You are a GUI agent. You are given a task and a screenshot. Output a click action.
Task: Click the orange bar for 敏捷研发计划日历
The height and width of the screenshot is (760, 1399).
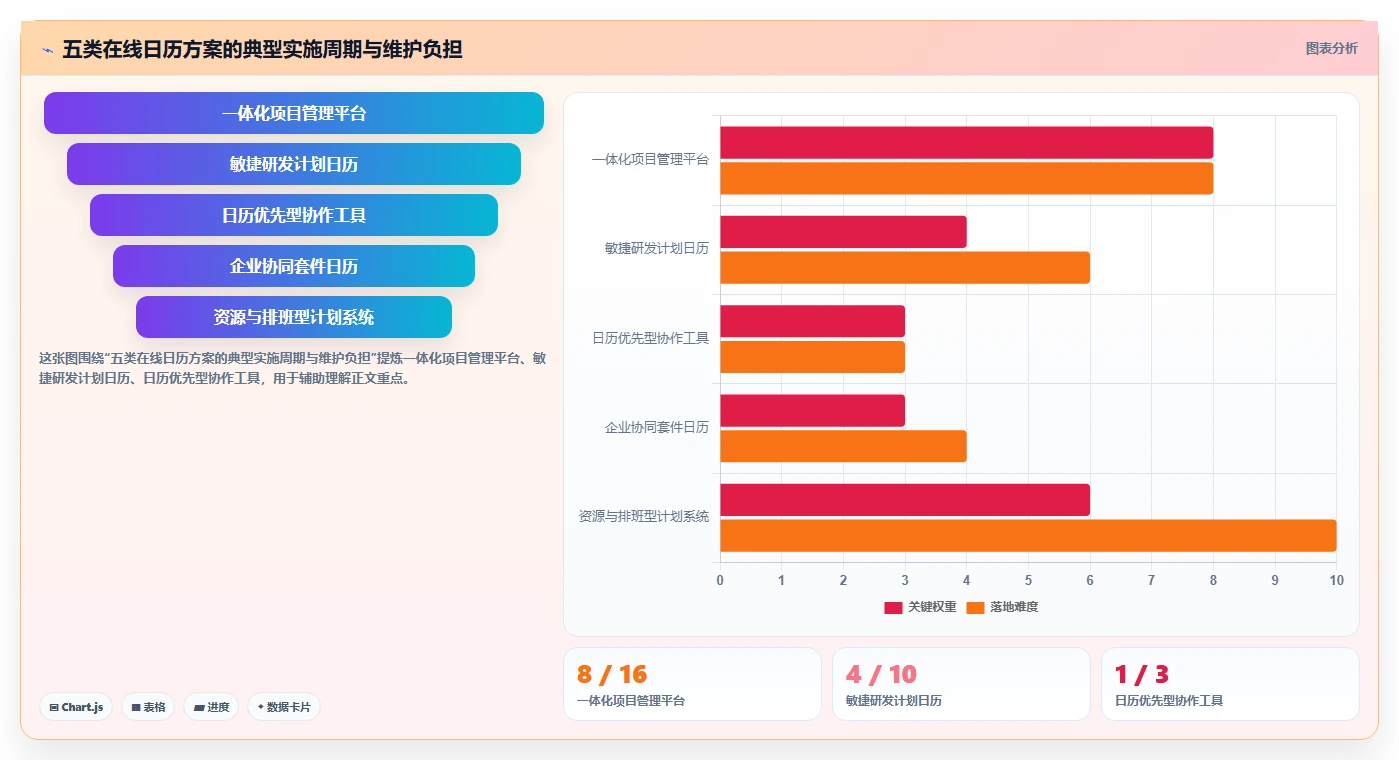905,267
